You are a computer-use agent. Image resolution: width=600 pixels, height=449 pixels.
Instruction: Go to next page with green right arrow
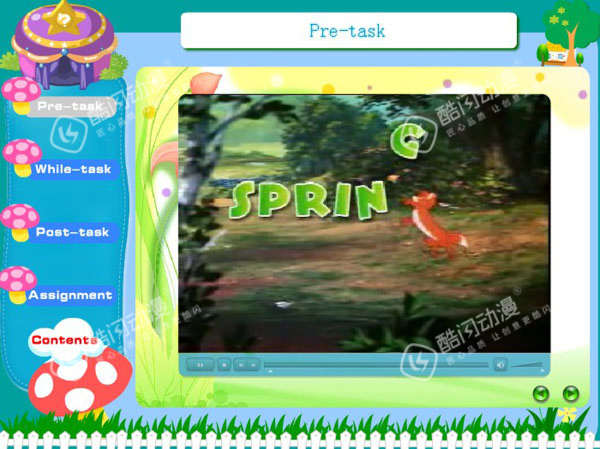(x=571, y=393)
